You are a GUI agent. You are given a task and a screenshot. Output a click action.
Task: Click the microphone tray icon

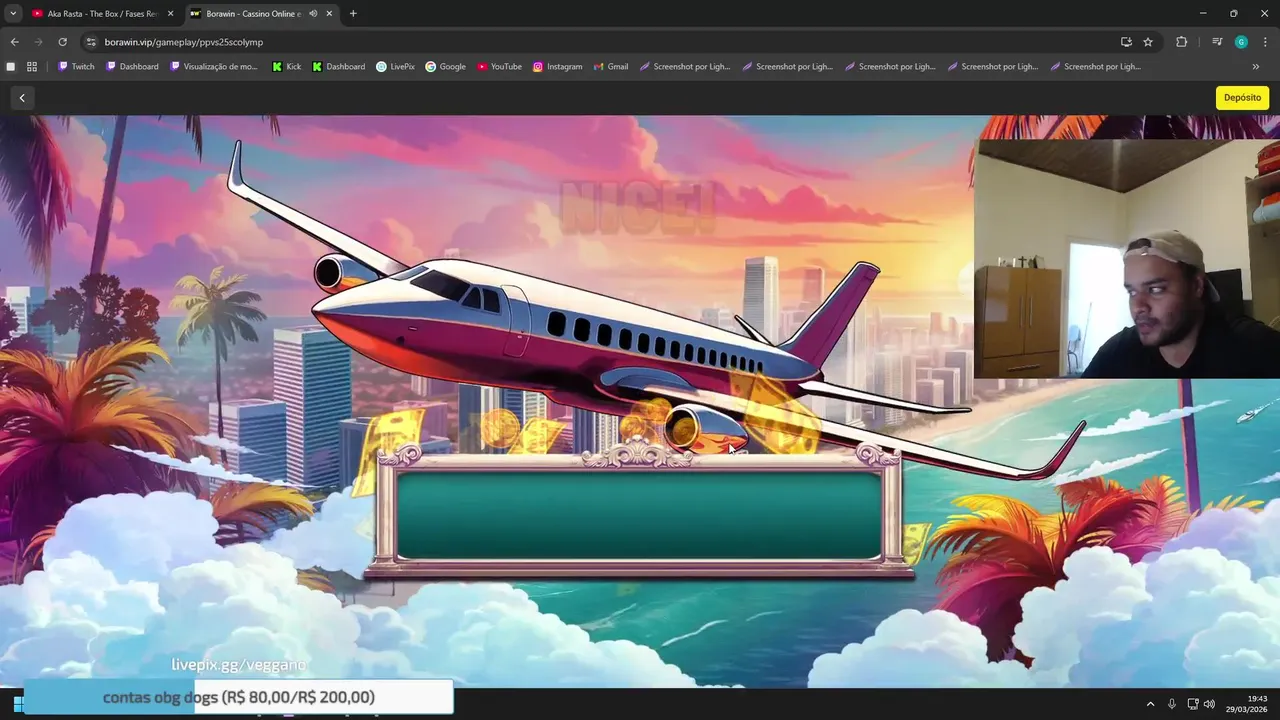click(1172, 704)
